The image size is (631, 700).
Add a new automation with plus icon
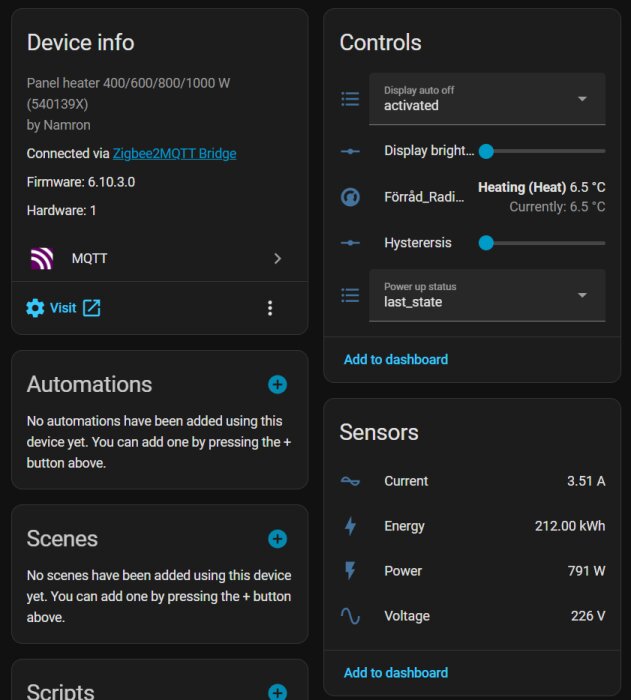(277, 384)
